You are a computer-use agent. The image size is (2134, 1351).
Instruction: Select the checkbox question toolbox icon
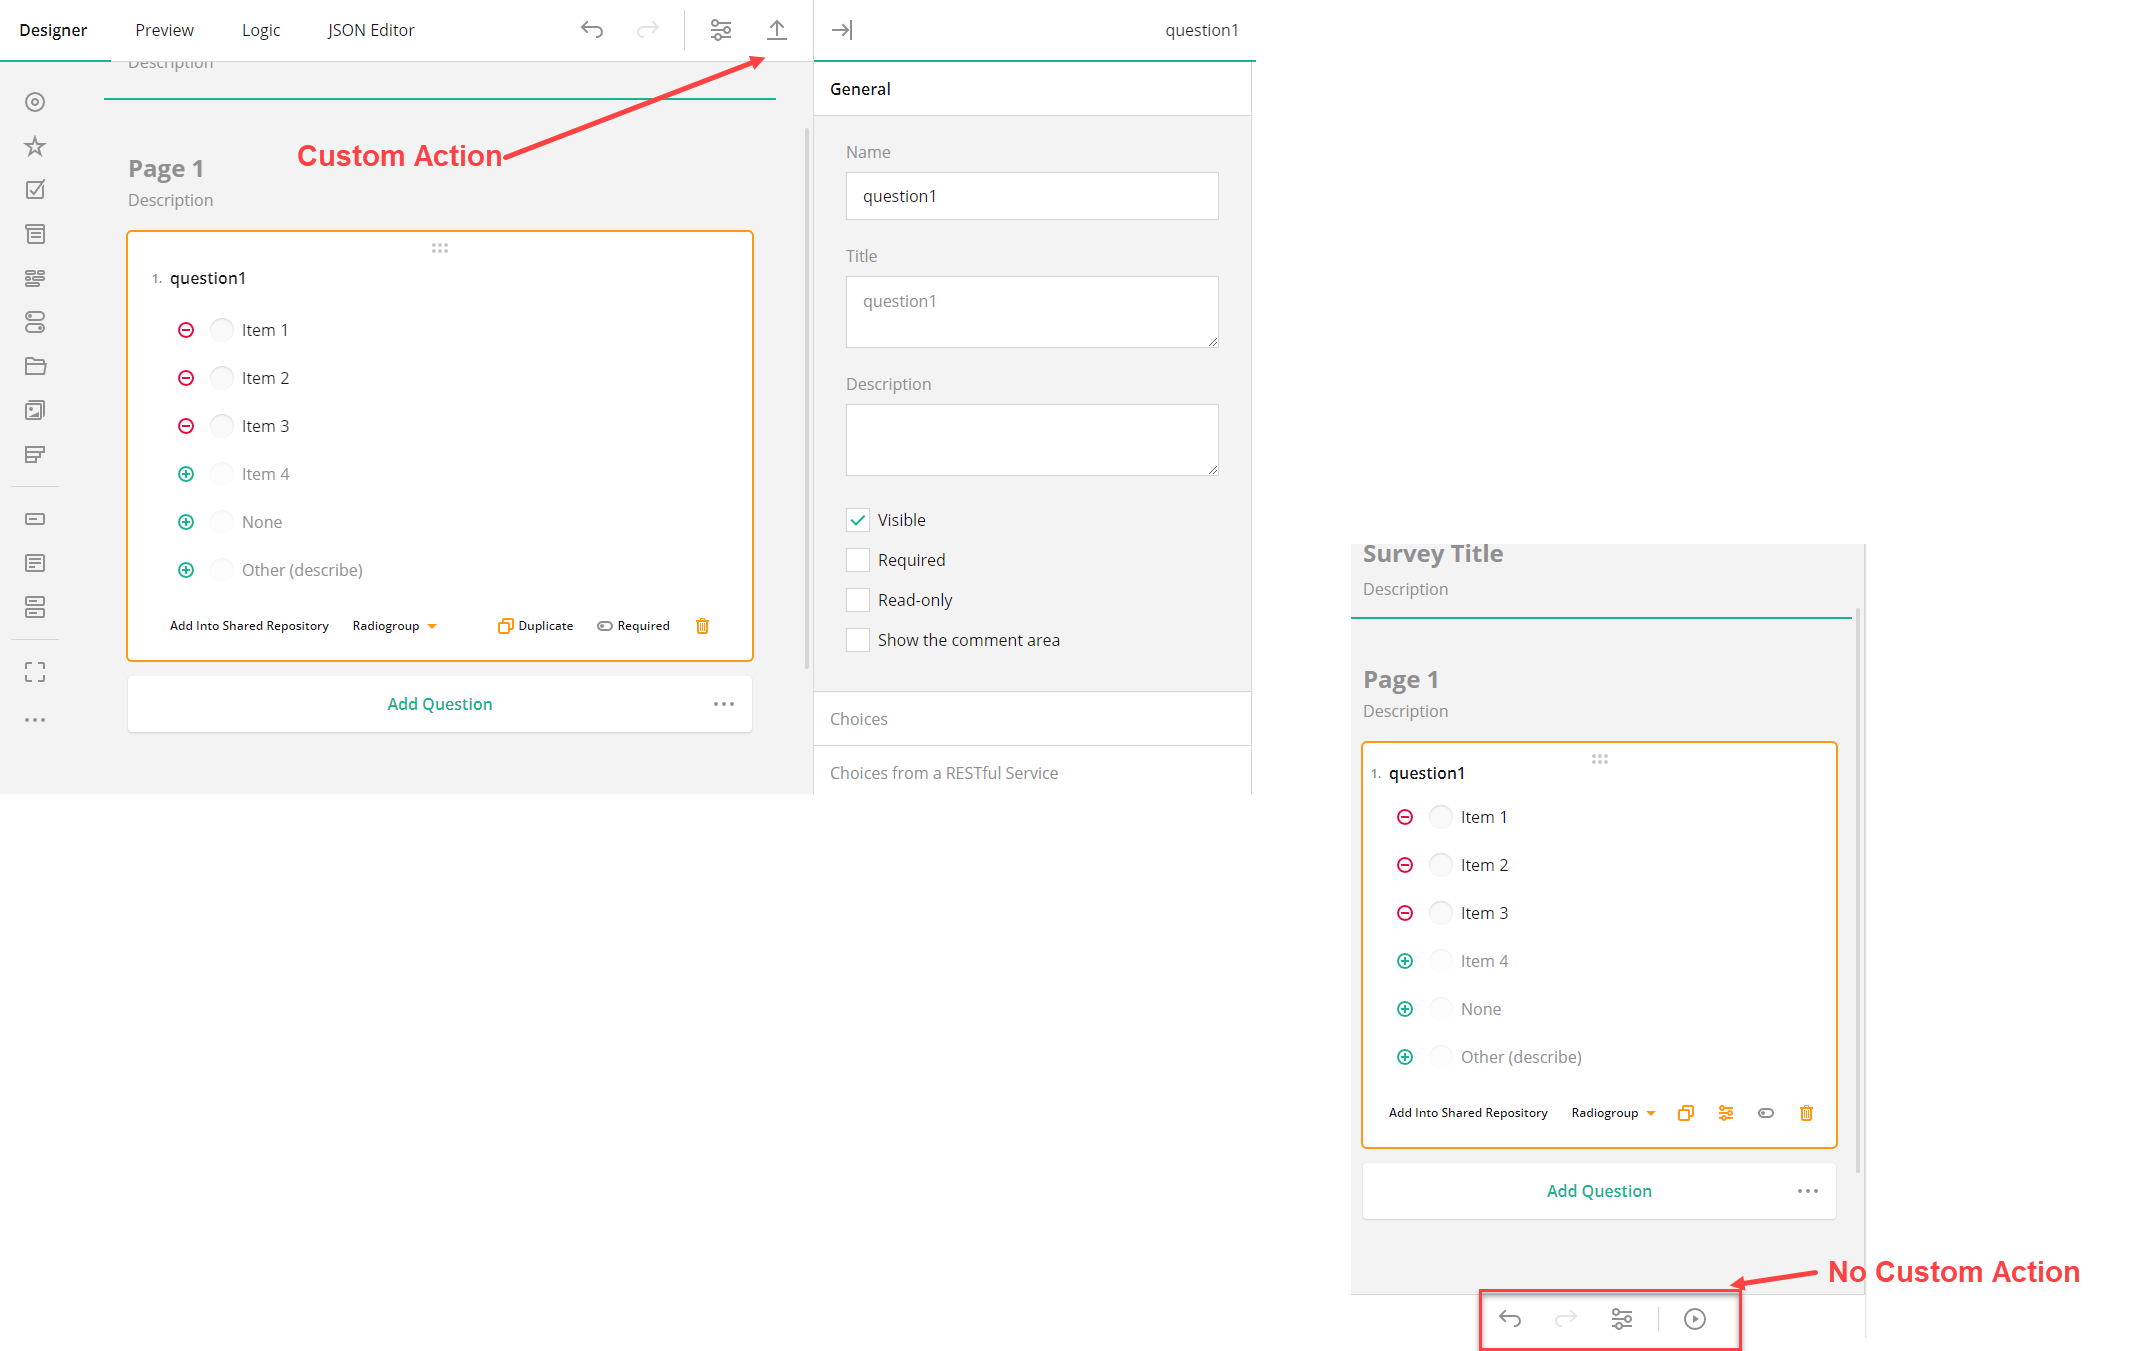(x=35, y=190)
